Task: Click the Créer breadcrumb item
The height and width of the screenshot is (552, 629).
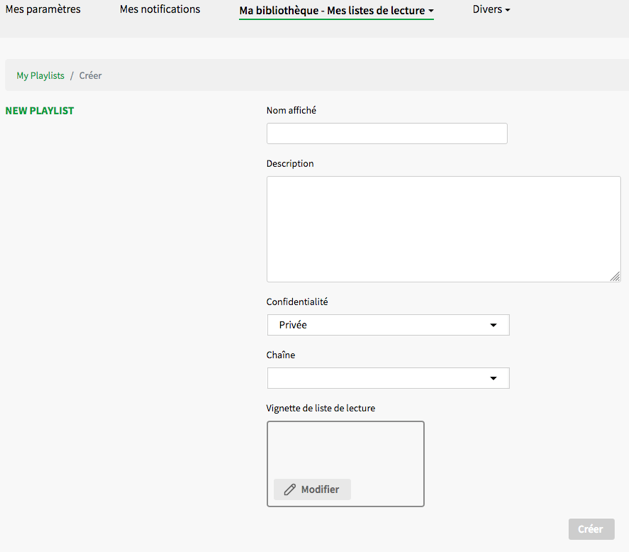Action: click(90, 76)
